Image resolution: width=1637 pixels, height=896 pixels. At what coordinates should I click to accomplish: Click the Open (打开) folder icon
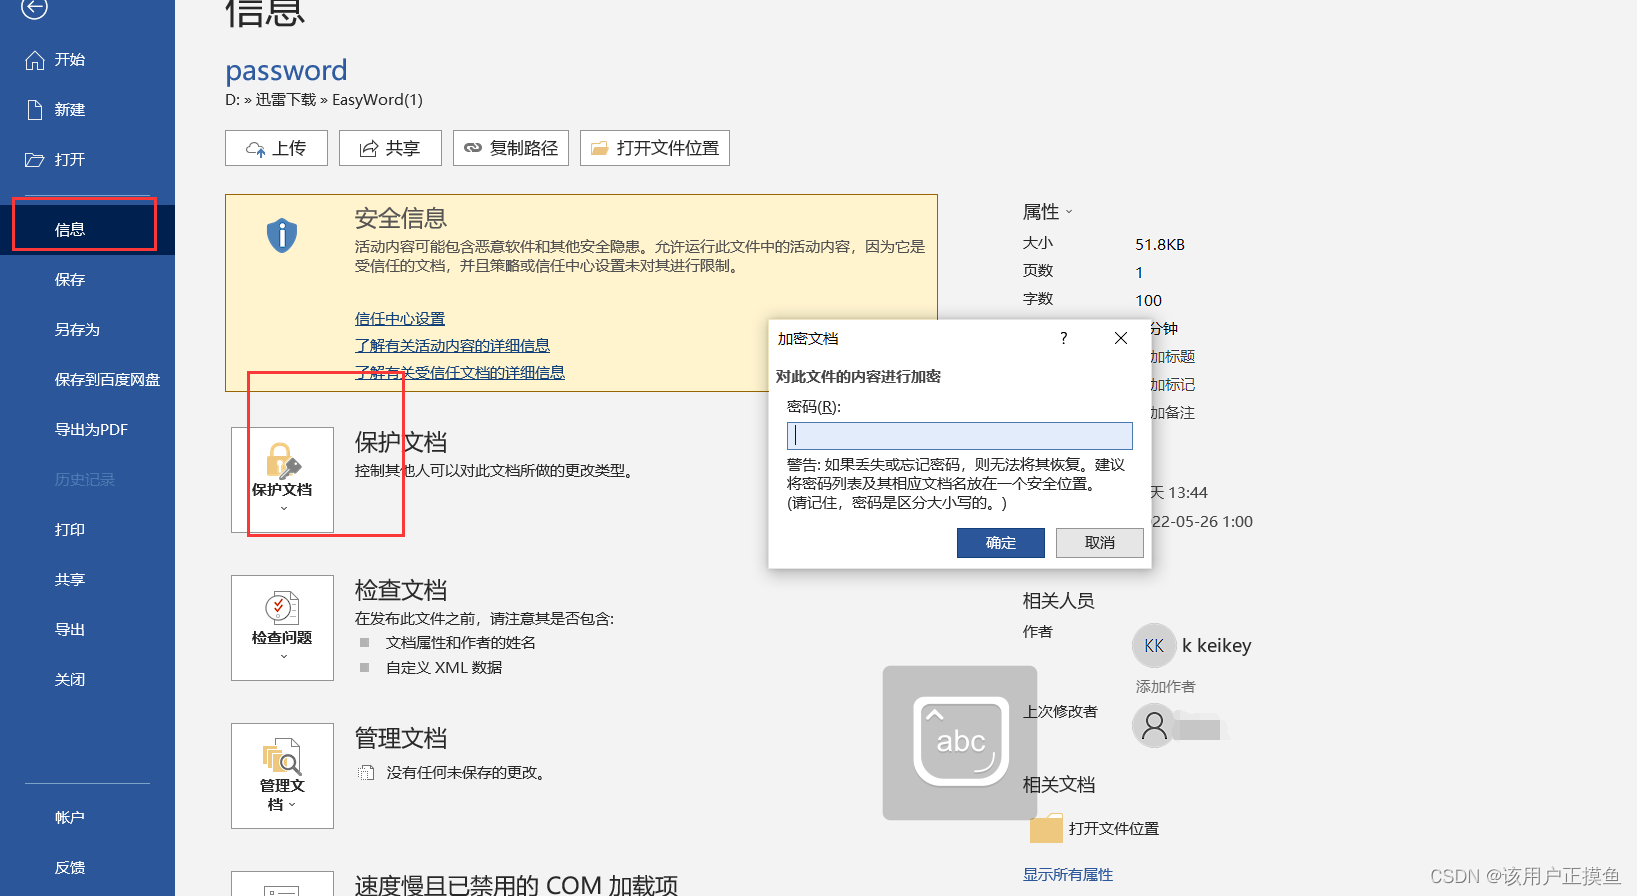(x=35, y=160)
